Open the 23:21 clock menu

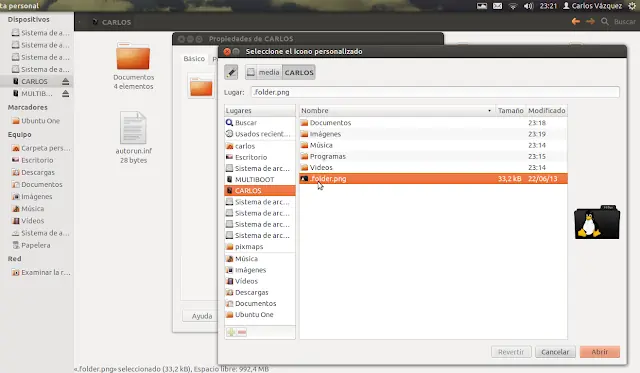tap(548, 6)
